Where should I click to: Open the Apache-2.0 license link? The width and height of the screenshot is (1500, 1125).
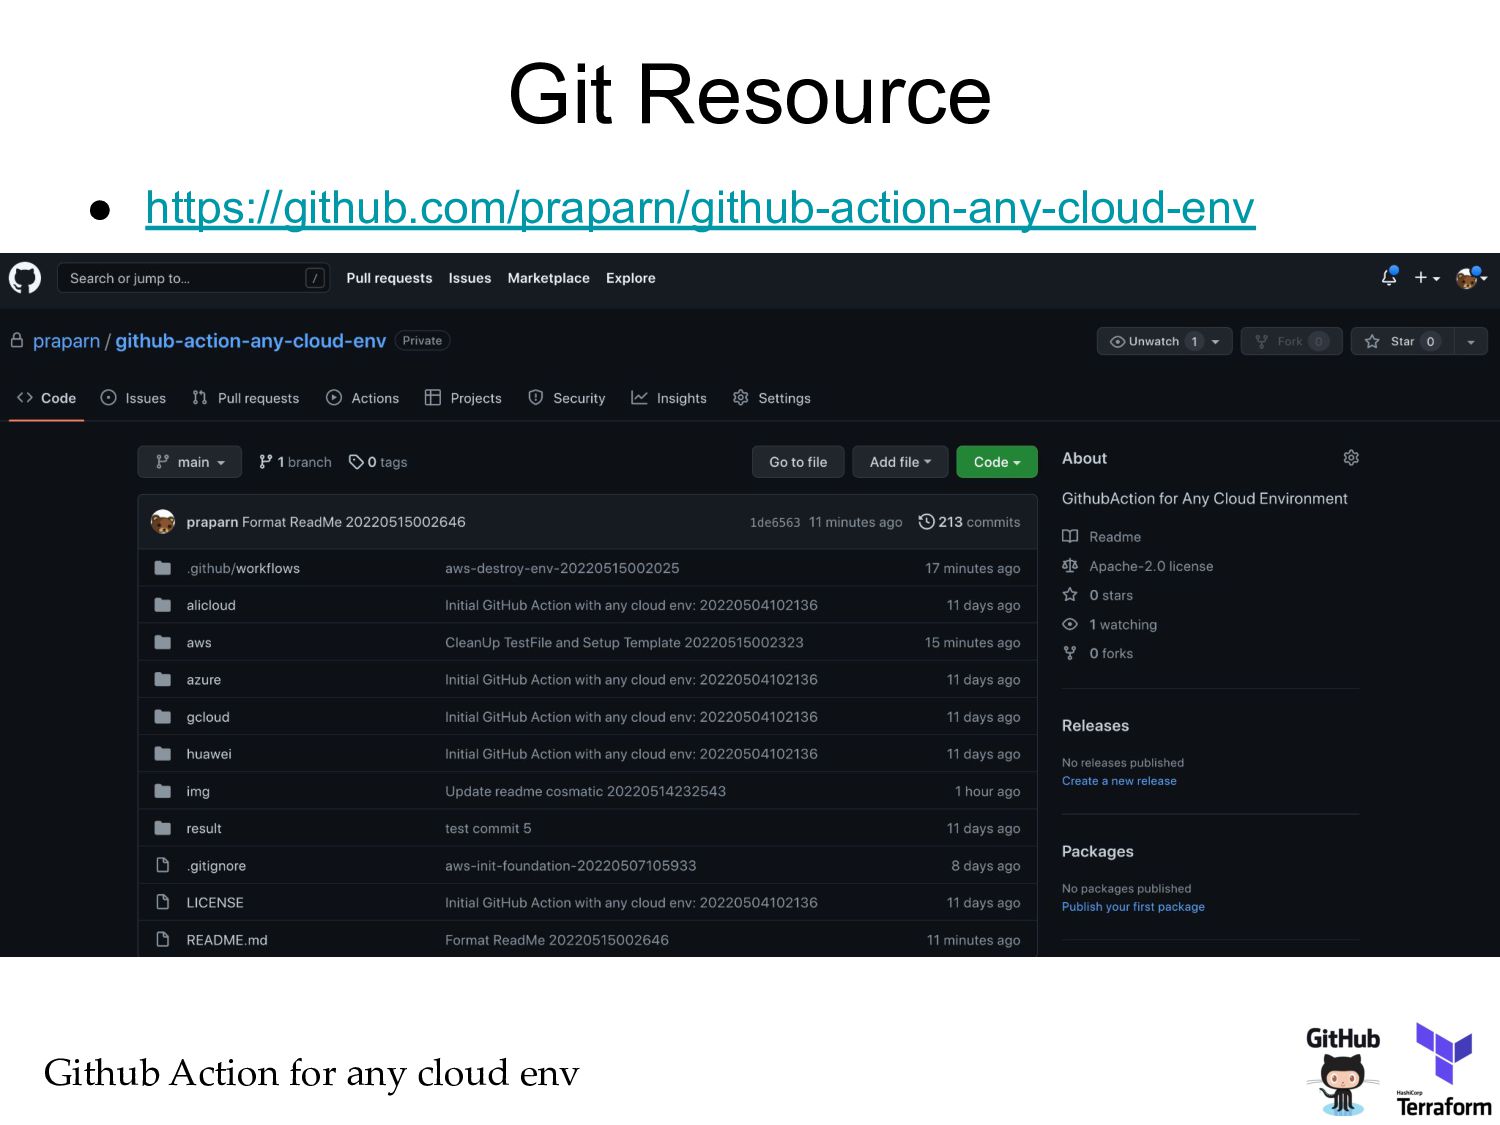pos(1151,566)
